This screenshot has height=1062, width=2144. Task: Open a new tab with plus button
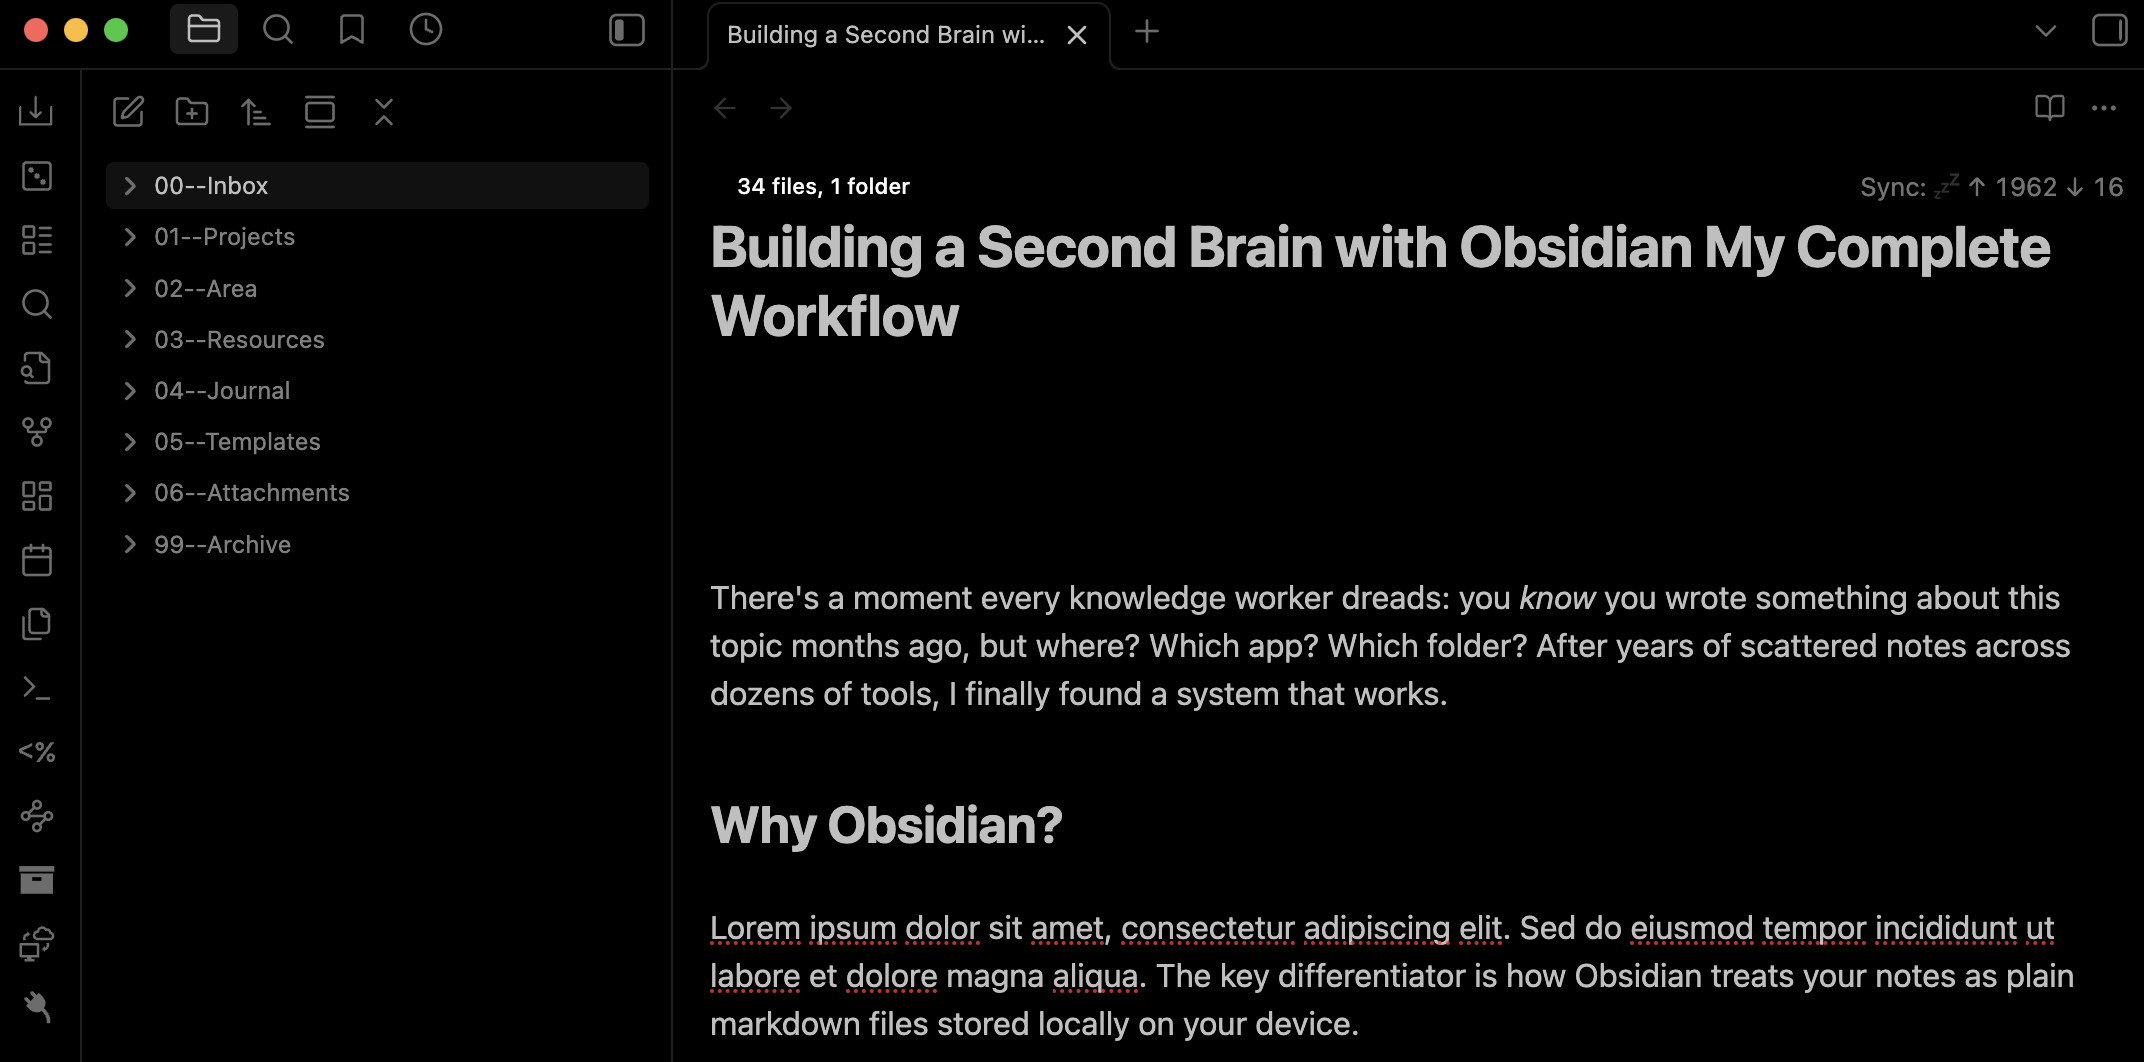tap(1147, 32)
